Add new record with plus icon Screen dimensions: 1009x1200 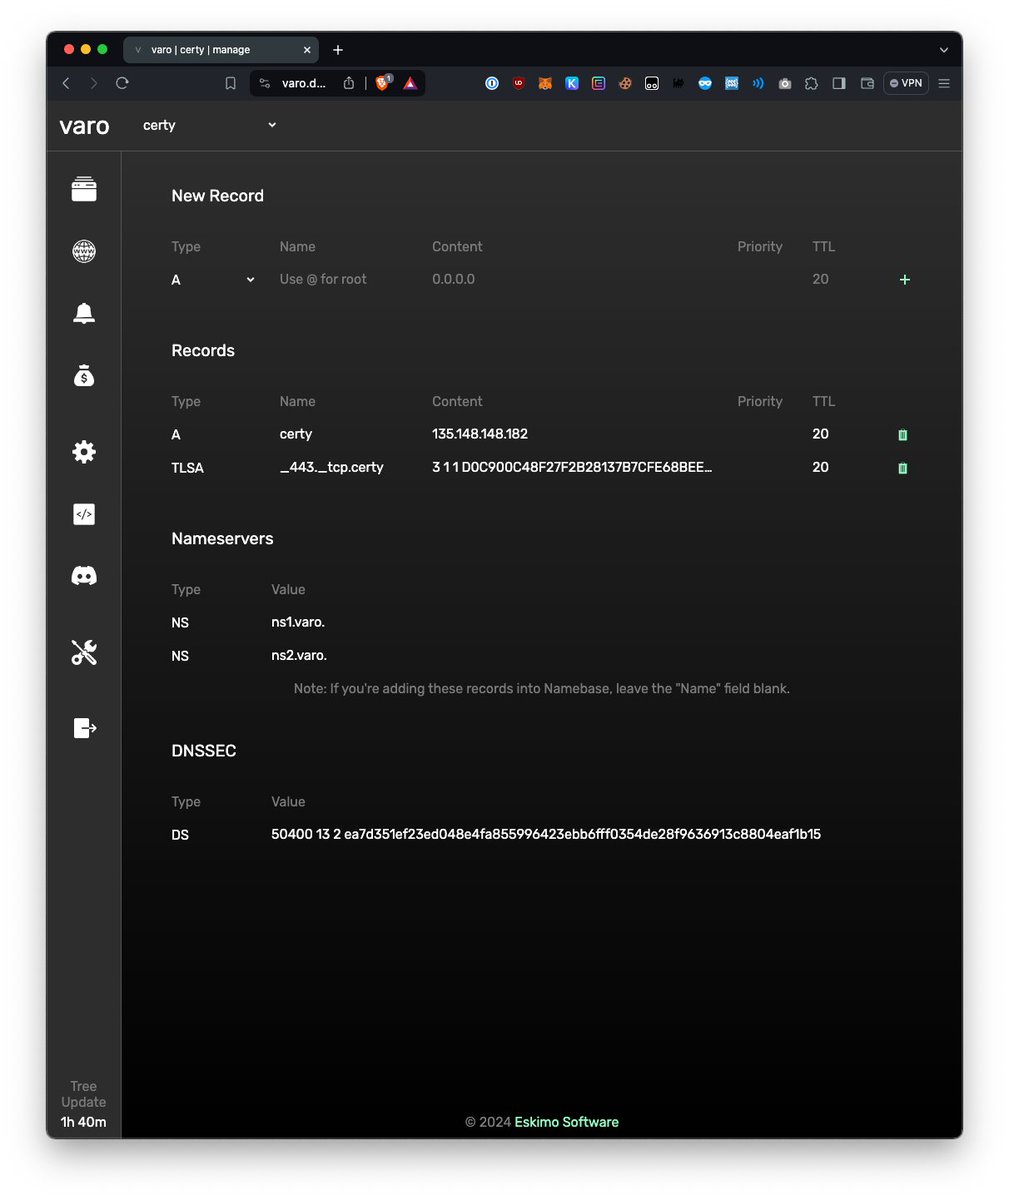click(905, 280)
